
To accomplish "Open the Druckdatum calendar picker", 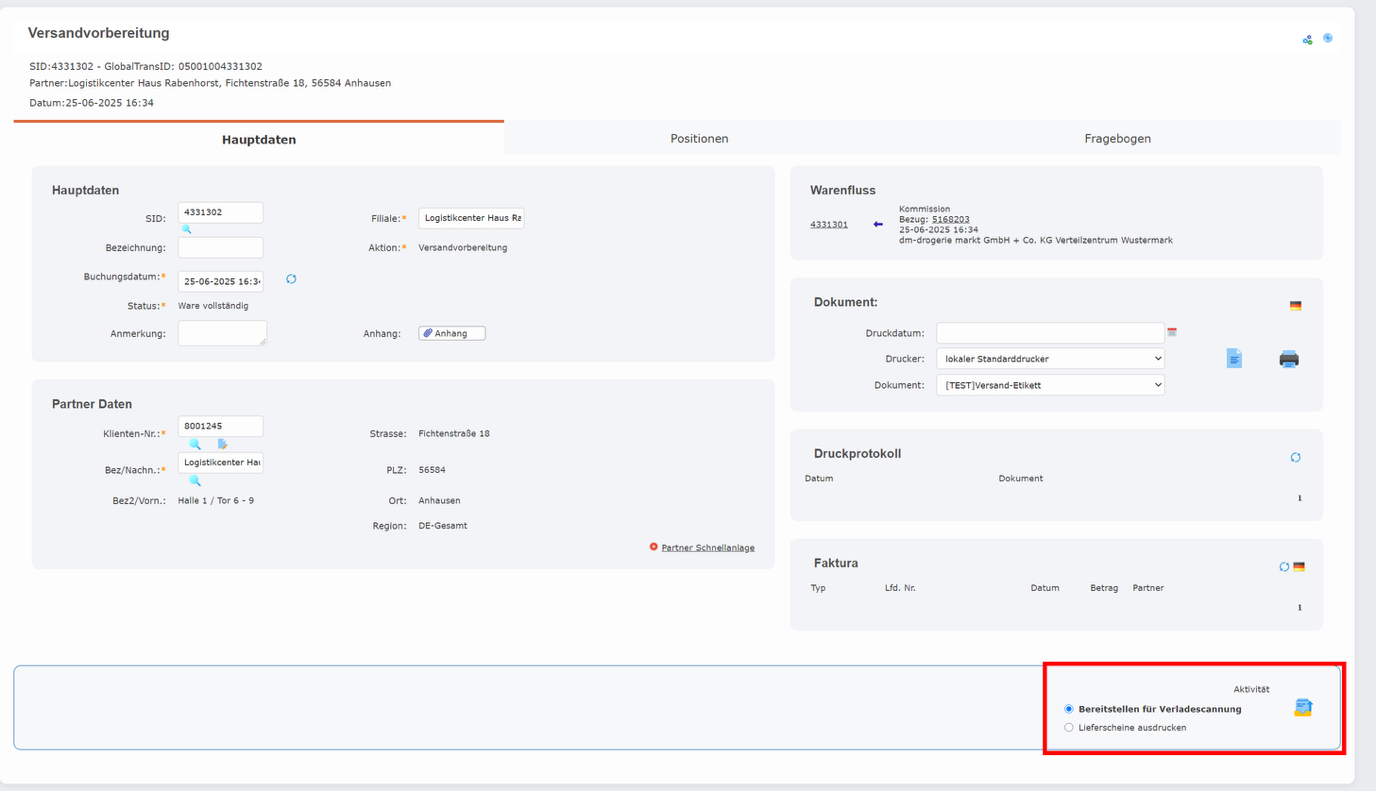I will pos(1172,332).
